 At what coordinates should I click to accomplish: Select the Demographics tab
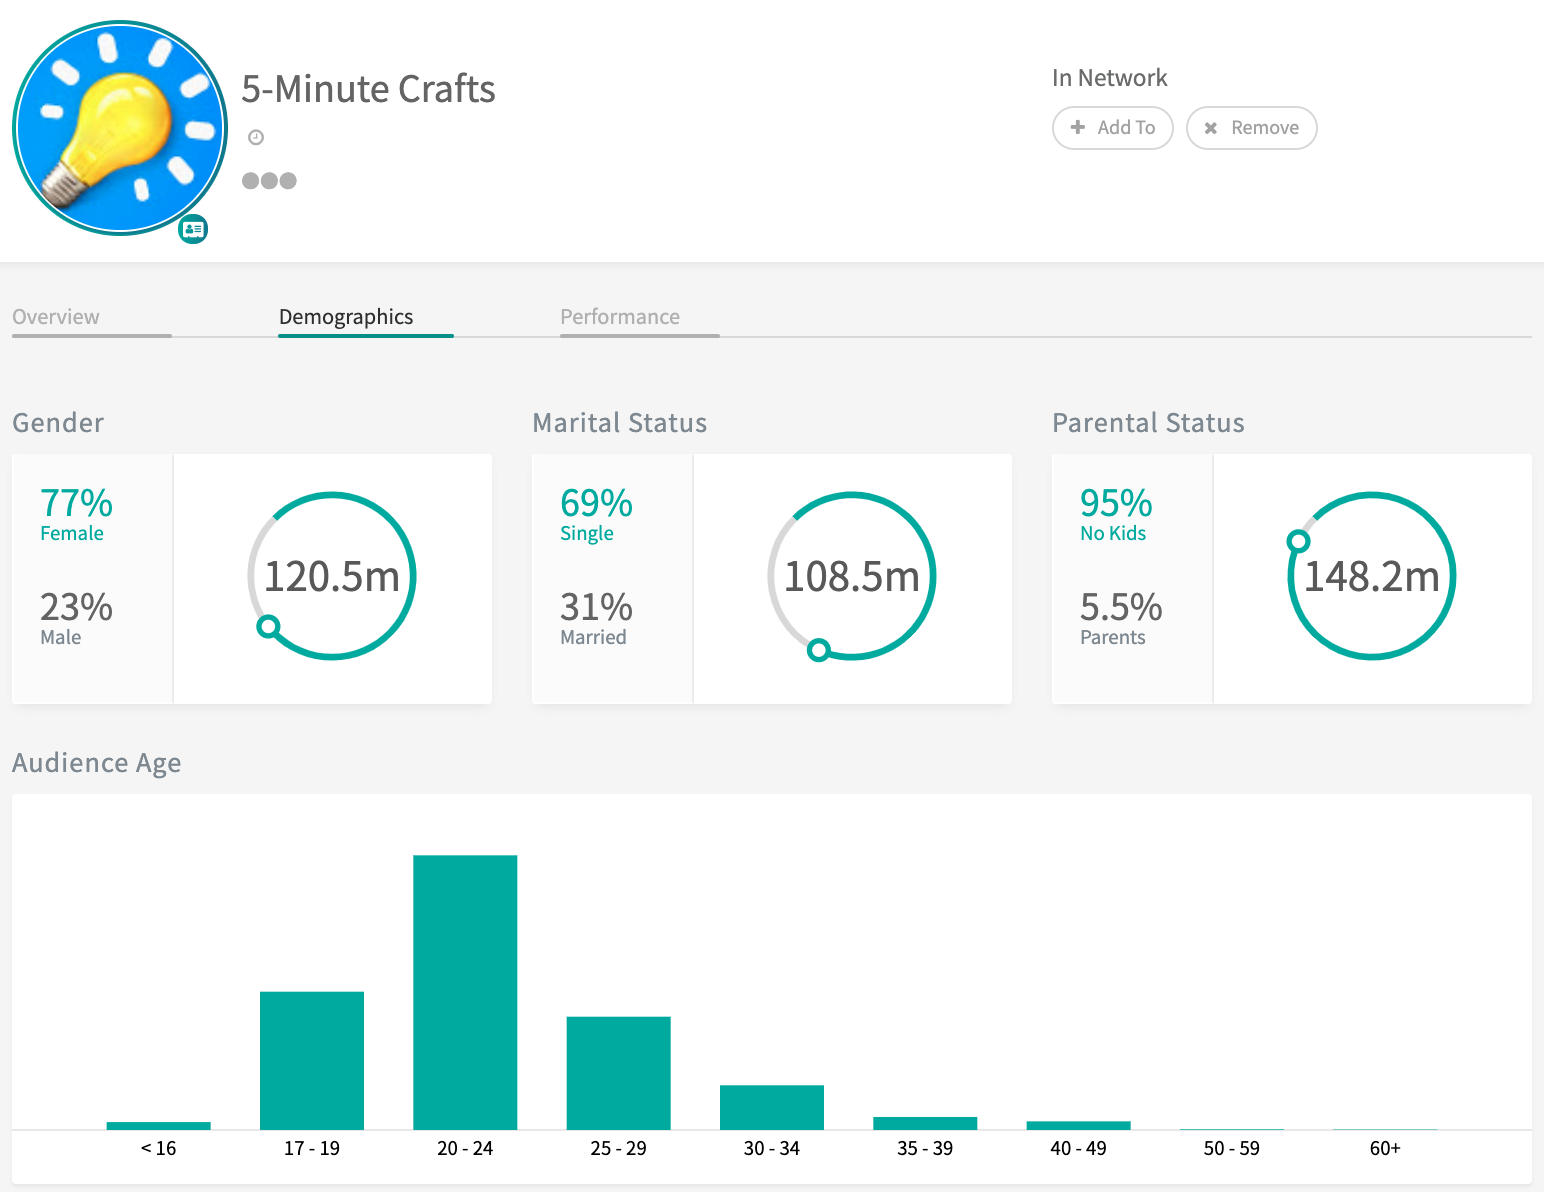[x=346, y=317]
